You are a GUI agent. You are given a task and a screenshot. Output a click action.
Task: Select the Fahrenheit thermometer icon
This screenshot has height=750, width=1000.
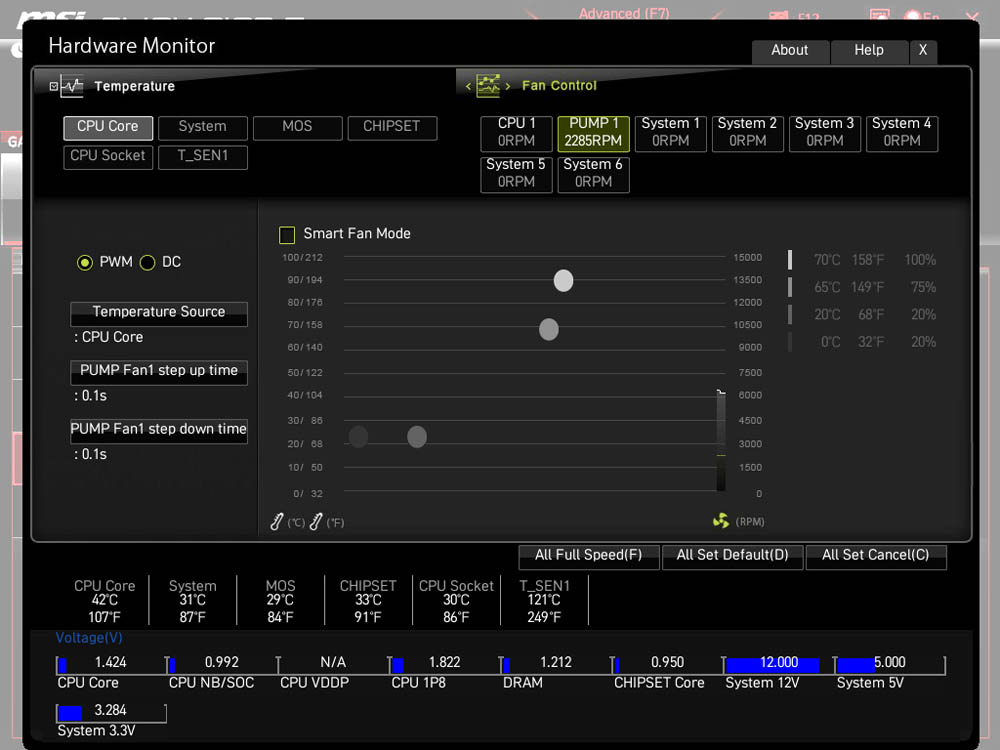click(316, 522)
